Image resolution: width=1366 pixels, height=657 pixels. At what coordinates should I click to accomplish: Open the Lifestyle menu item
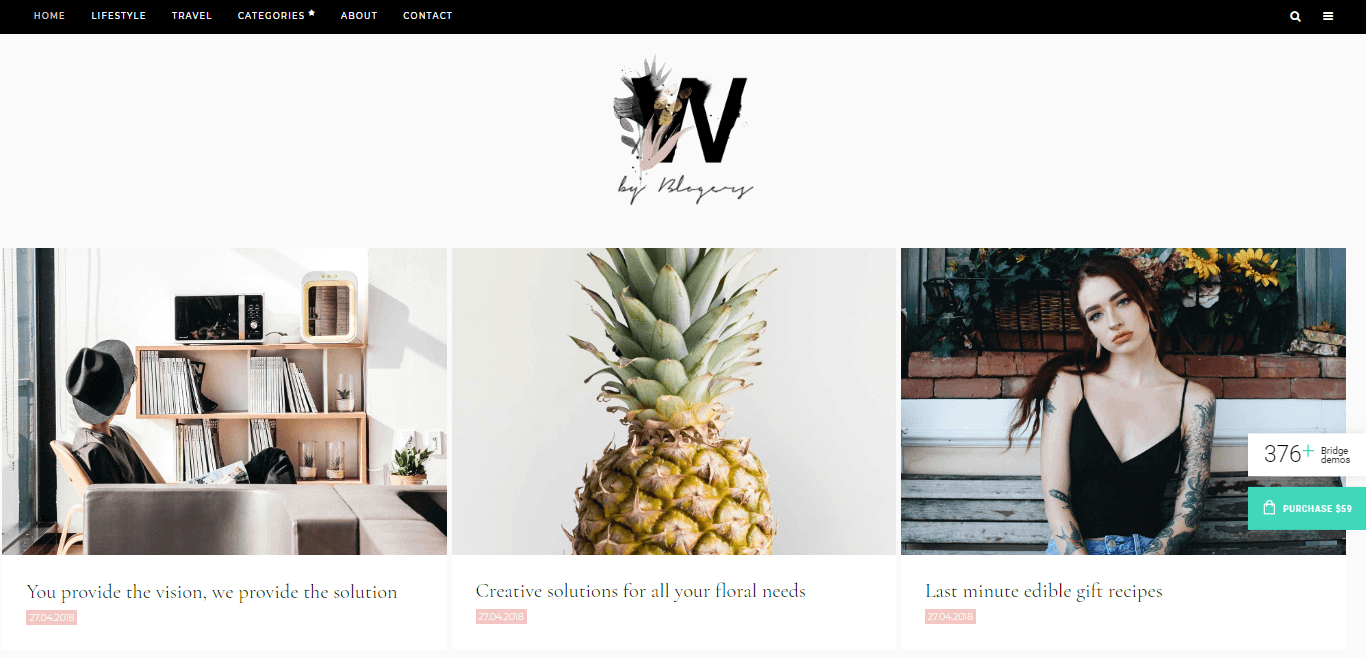point(118,16)
